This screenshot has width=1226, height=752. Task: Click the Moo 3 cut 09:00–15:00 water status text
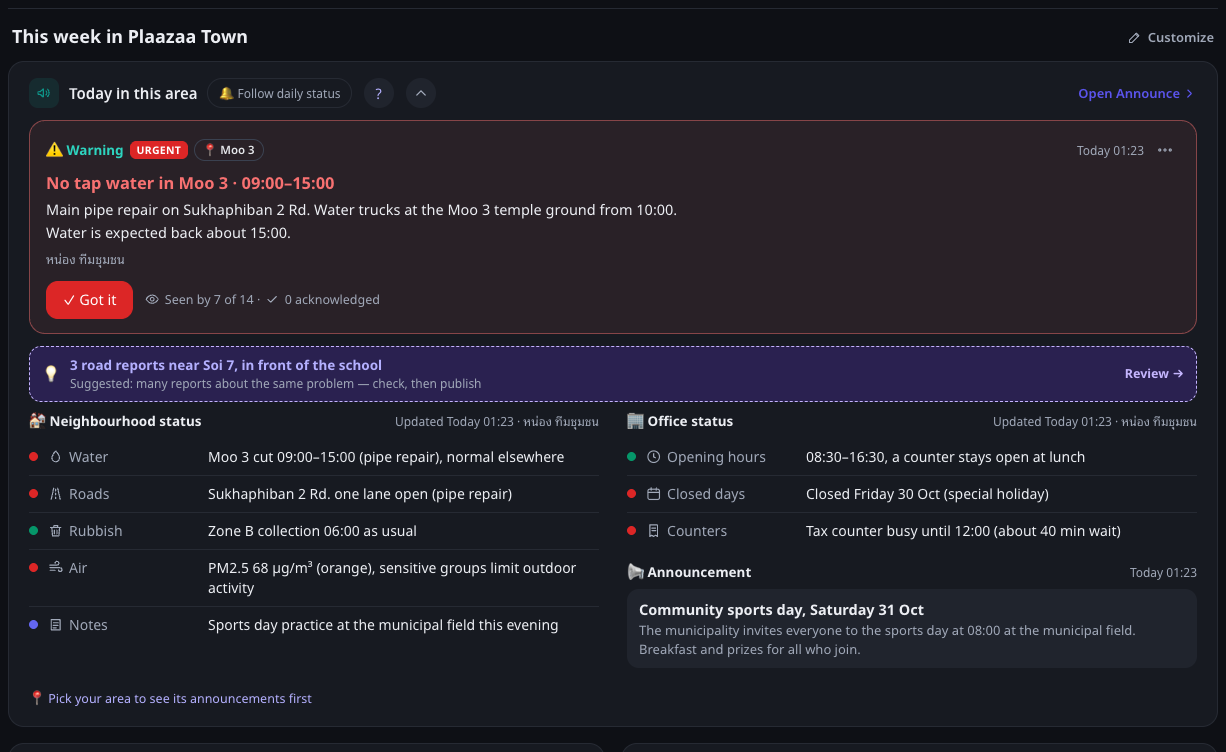pyautogui.click(x=386, y=457)
